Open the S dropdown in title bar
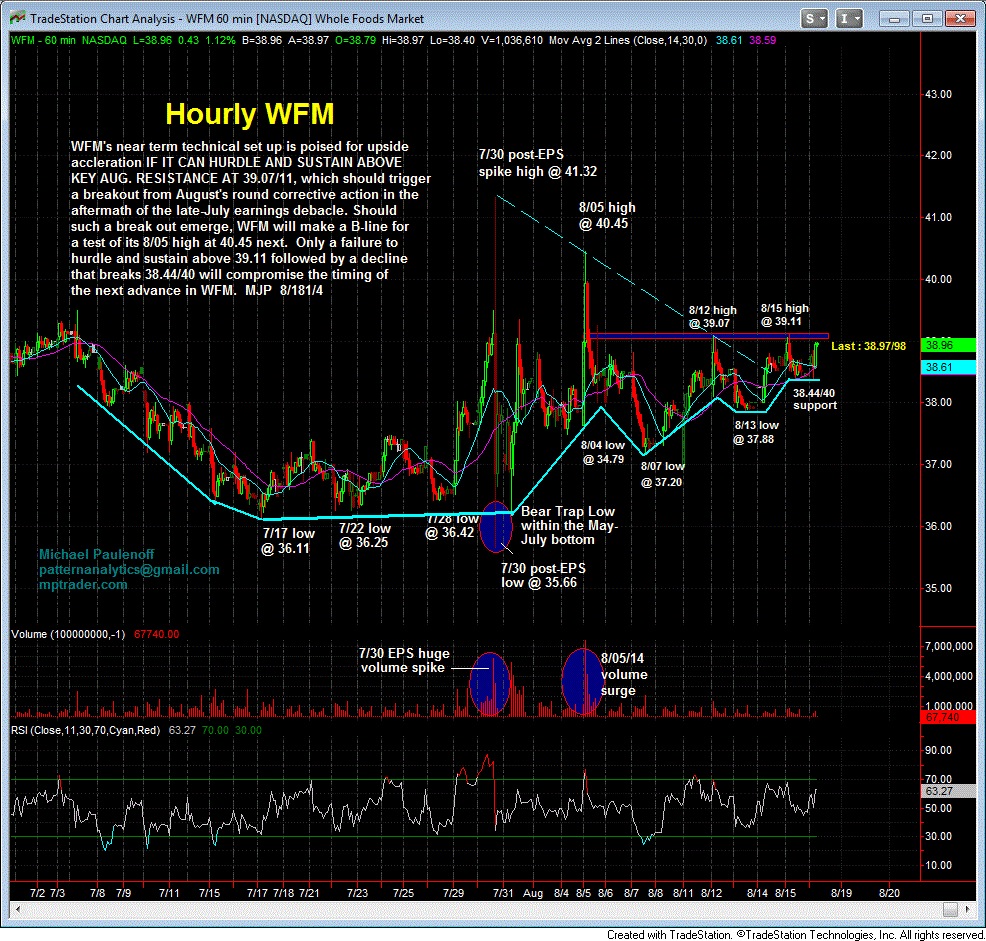This screenshot has width=986, height=941. point(815,19)
